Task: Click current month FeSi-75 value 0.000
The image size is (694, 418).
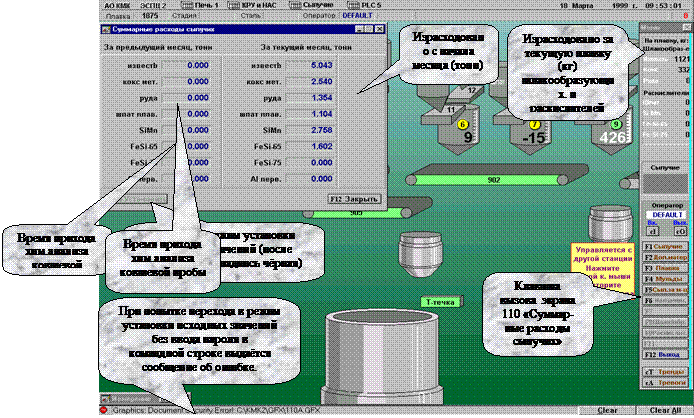Action: 310,163
